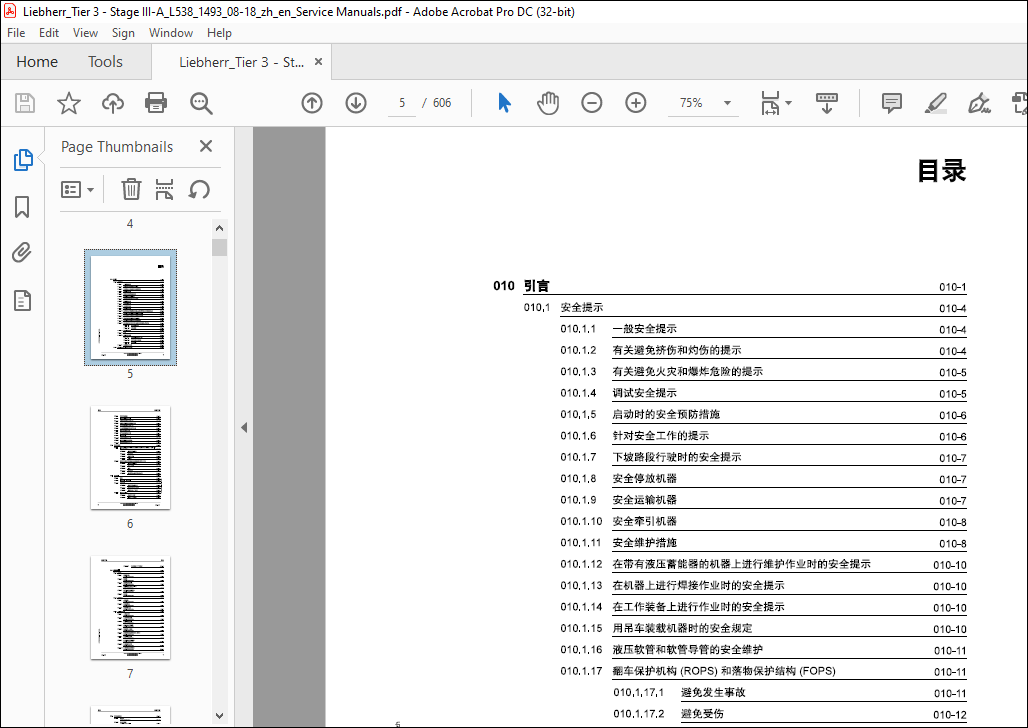Open the fit page options dropdown arrow
The height and width of the screenshot is (728, 1028).
click(789, 103)
